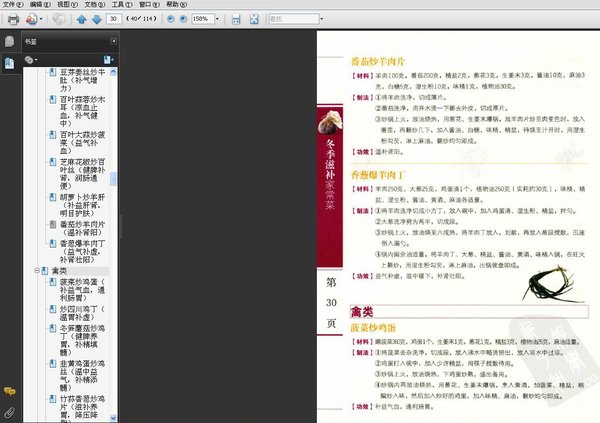600x423 pixels.
Task: Open bookmark 韭黄鸡蛋炒鸡丝
Action: click(x=82, y=376)
